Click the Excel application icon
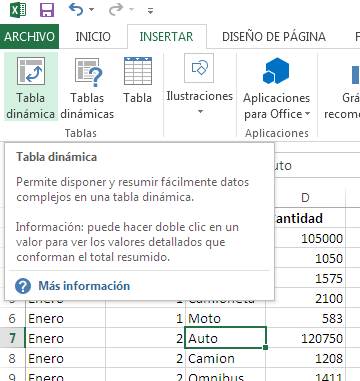 click(x=19, y=10)
